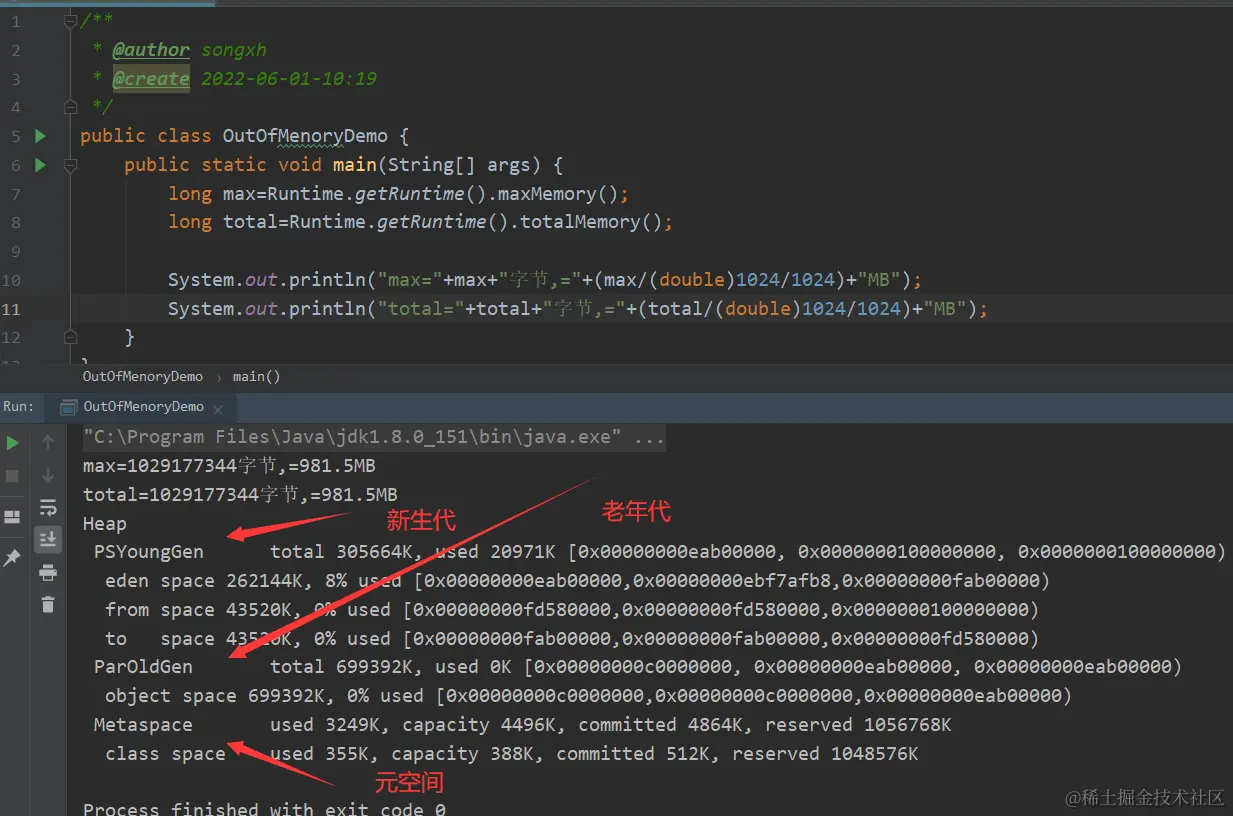
Task: Click line number 10 in gutter
Action: coord(11,280)
